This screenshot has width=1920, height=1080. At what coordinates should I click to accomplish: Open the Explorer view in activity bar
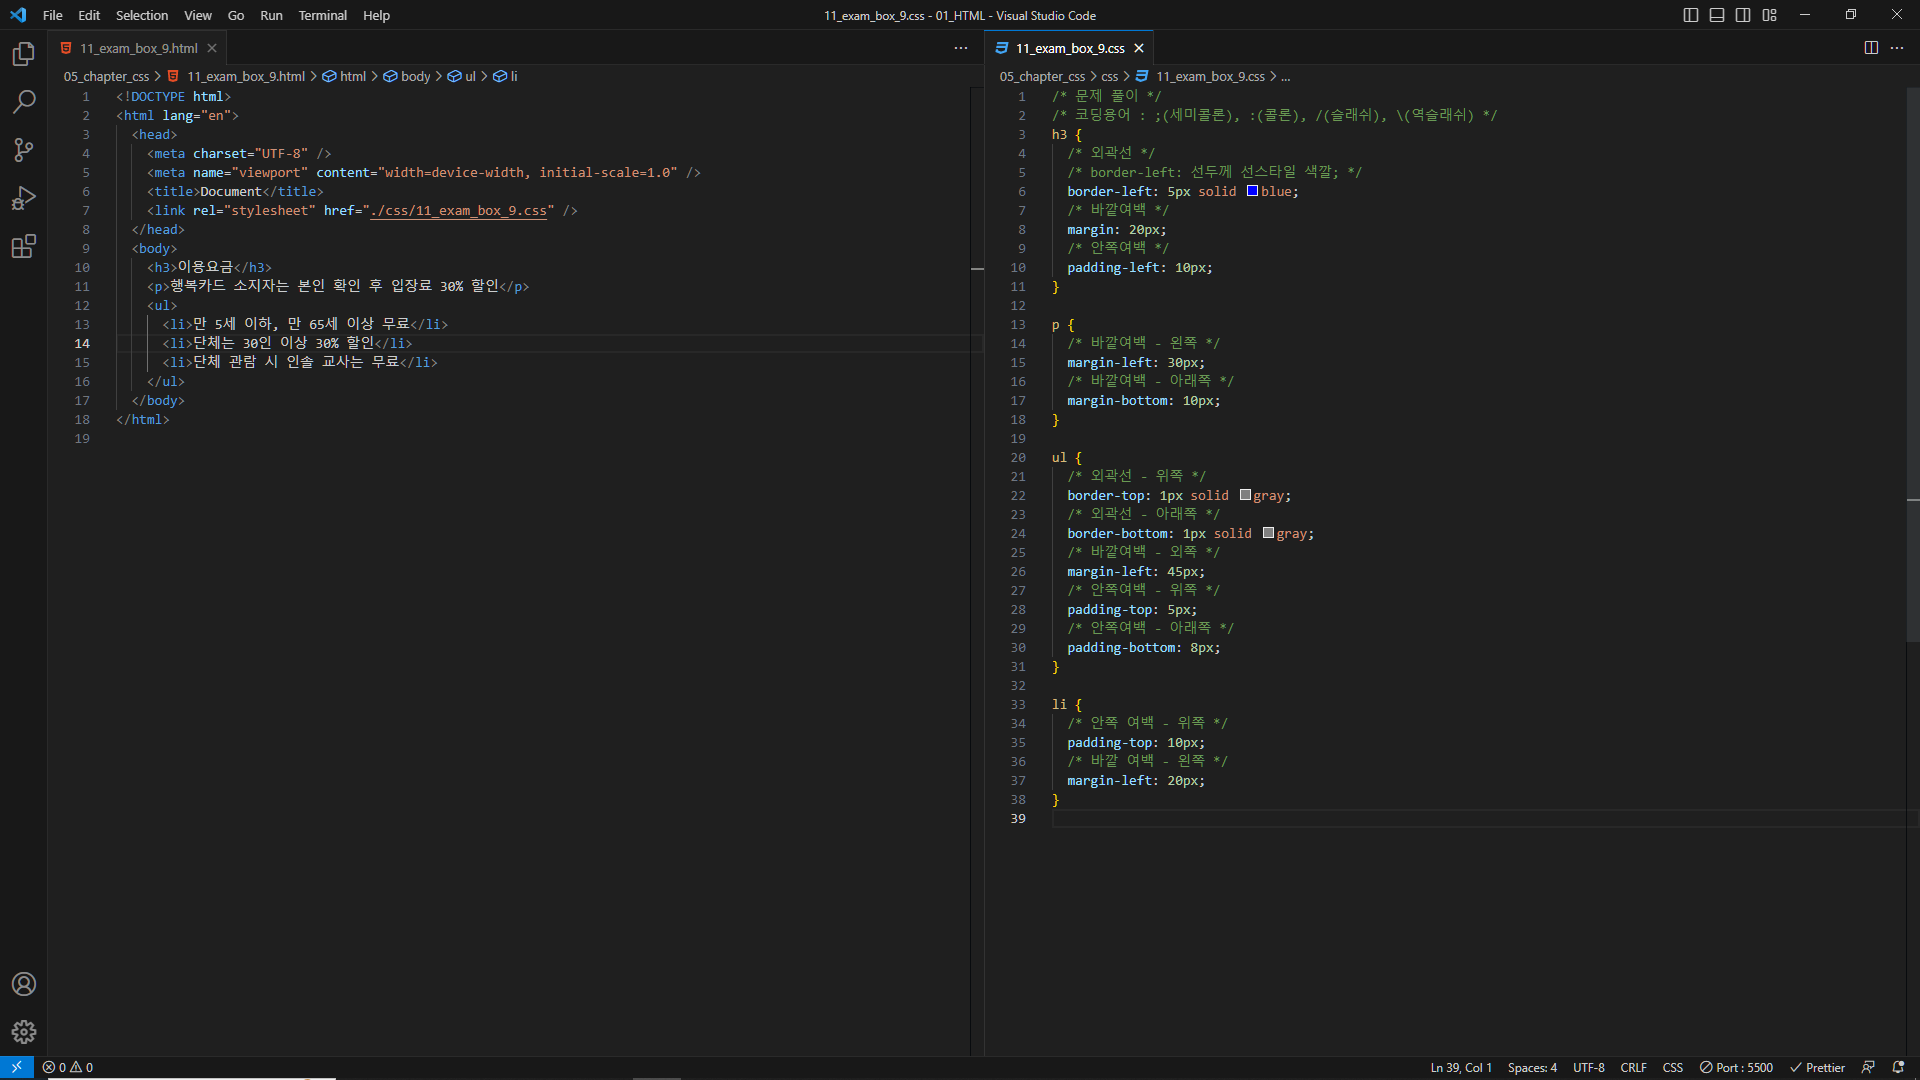[x=24, y=54]
